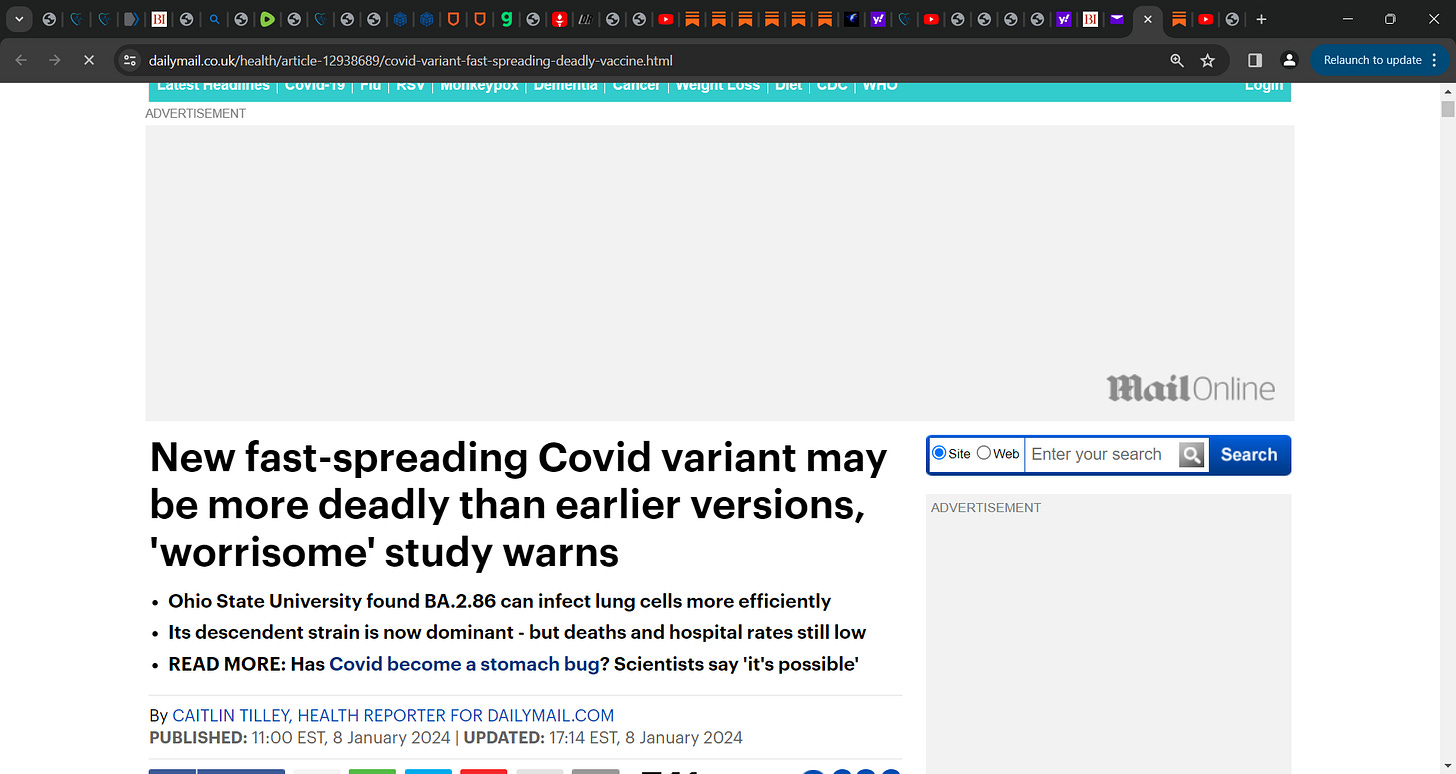Open the CDC section link
Viewport: 1456px width, 774px height.
tap(832, 86)
